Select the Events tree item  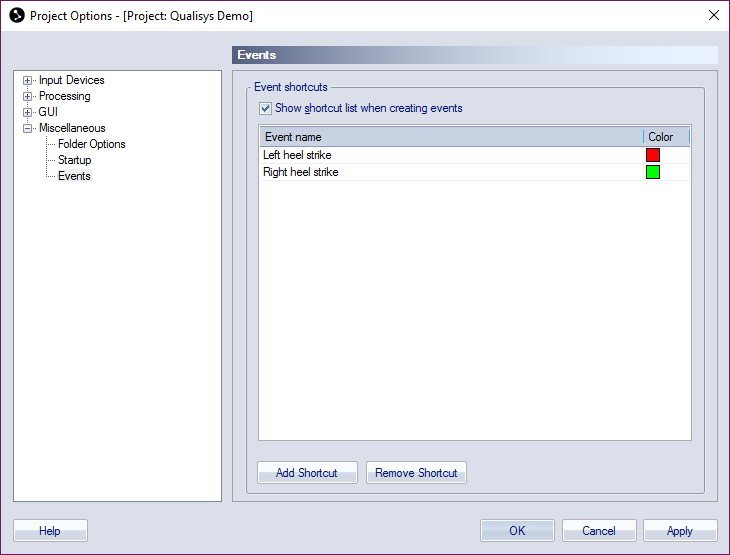coord(74,176)
